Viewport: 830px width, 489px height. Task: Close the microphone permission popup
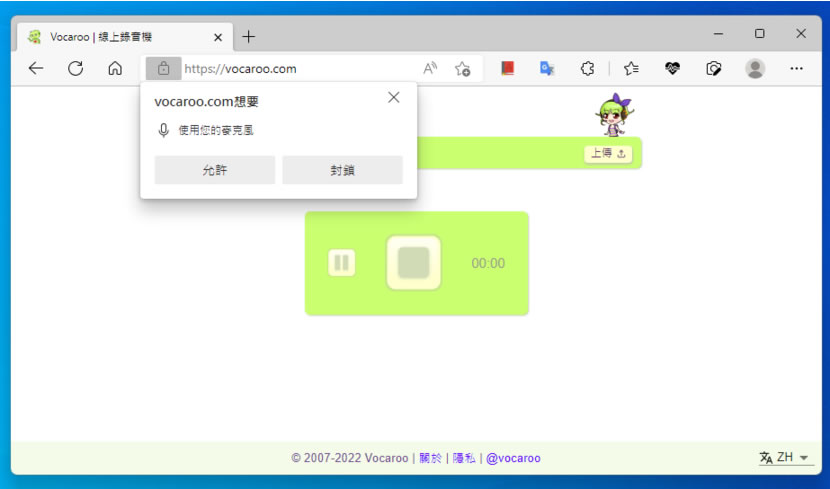click(393, 97)
